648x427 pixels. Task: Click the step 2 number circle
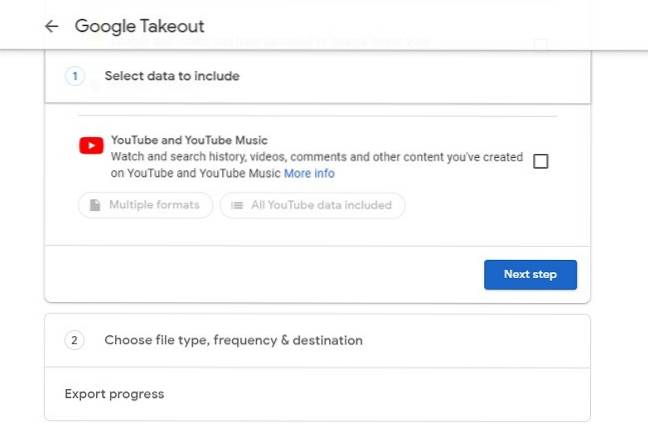(x=74, y=340)
